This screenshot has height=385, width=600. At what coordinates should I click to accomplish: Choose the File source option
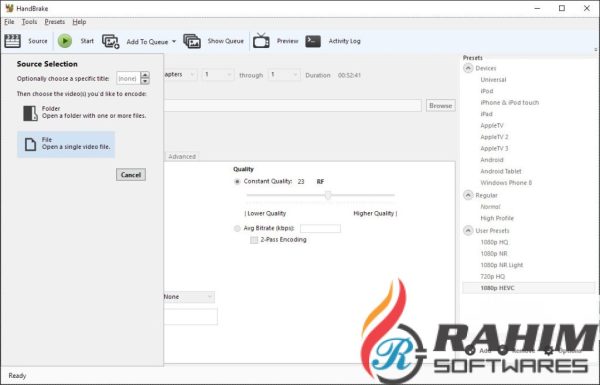click(66, 144)
